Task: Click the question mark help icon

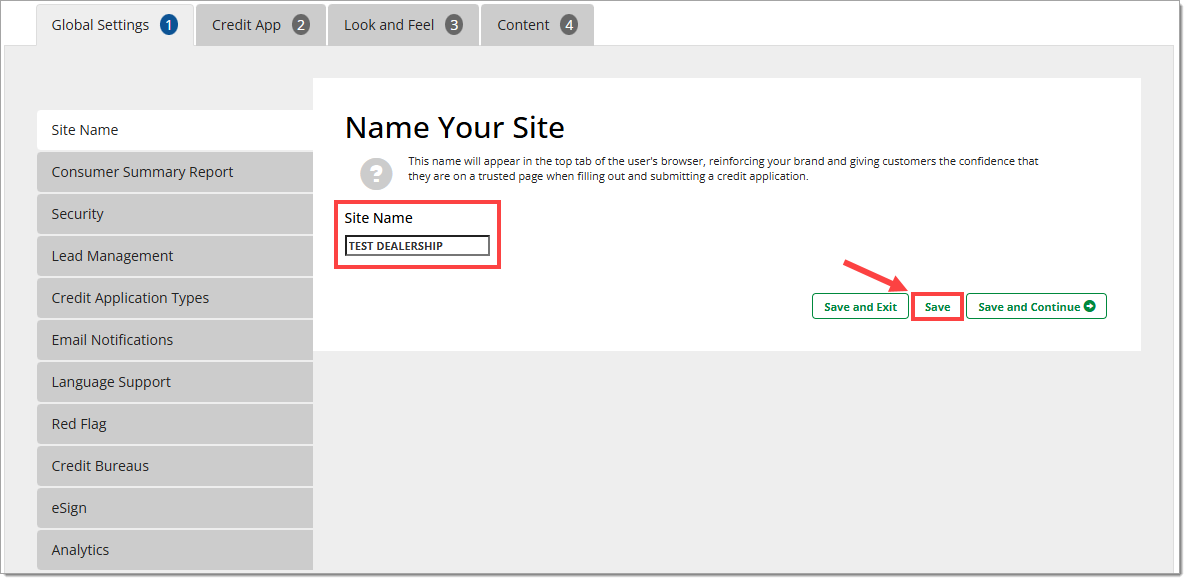Action: coord(376,173)
